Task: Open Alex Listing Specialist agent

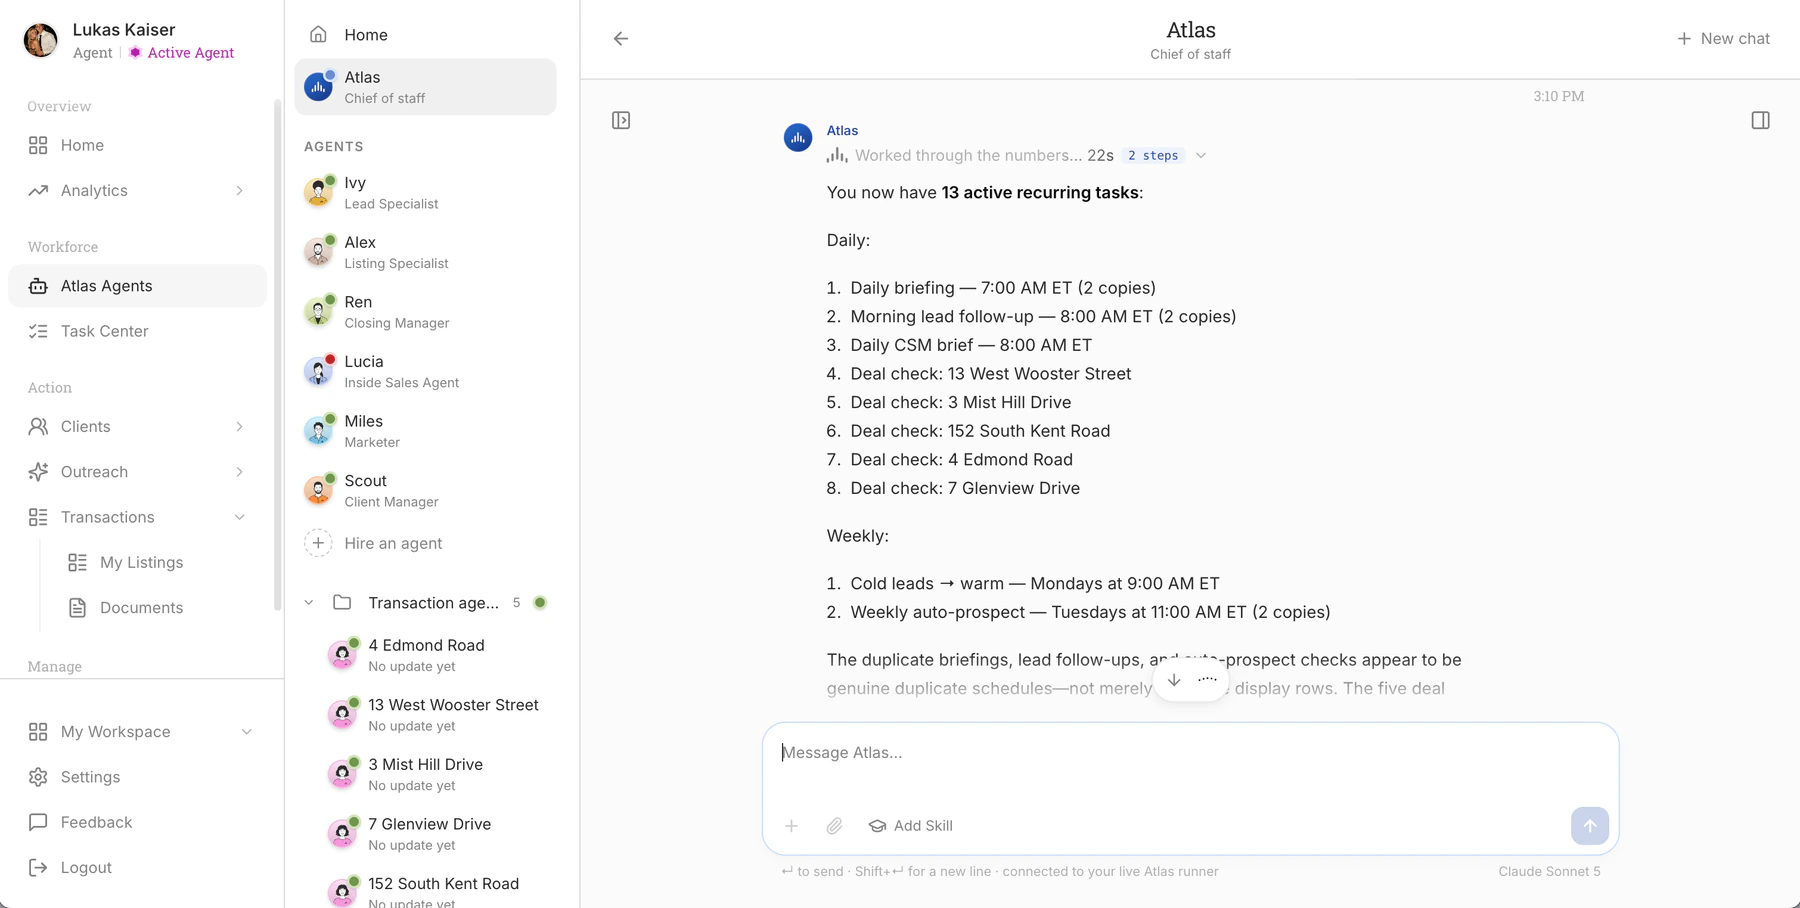Action: tap(426, 252)
